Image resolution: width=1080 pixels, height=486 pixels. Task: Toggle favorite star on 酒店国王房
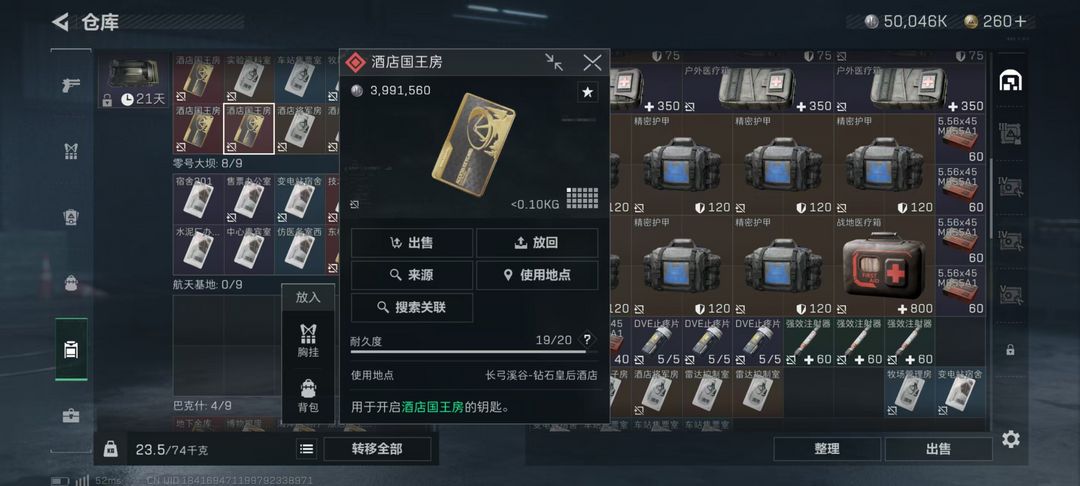[588, 92]
